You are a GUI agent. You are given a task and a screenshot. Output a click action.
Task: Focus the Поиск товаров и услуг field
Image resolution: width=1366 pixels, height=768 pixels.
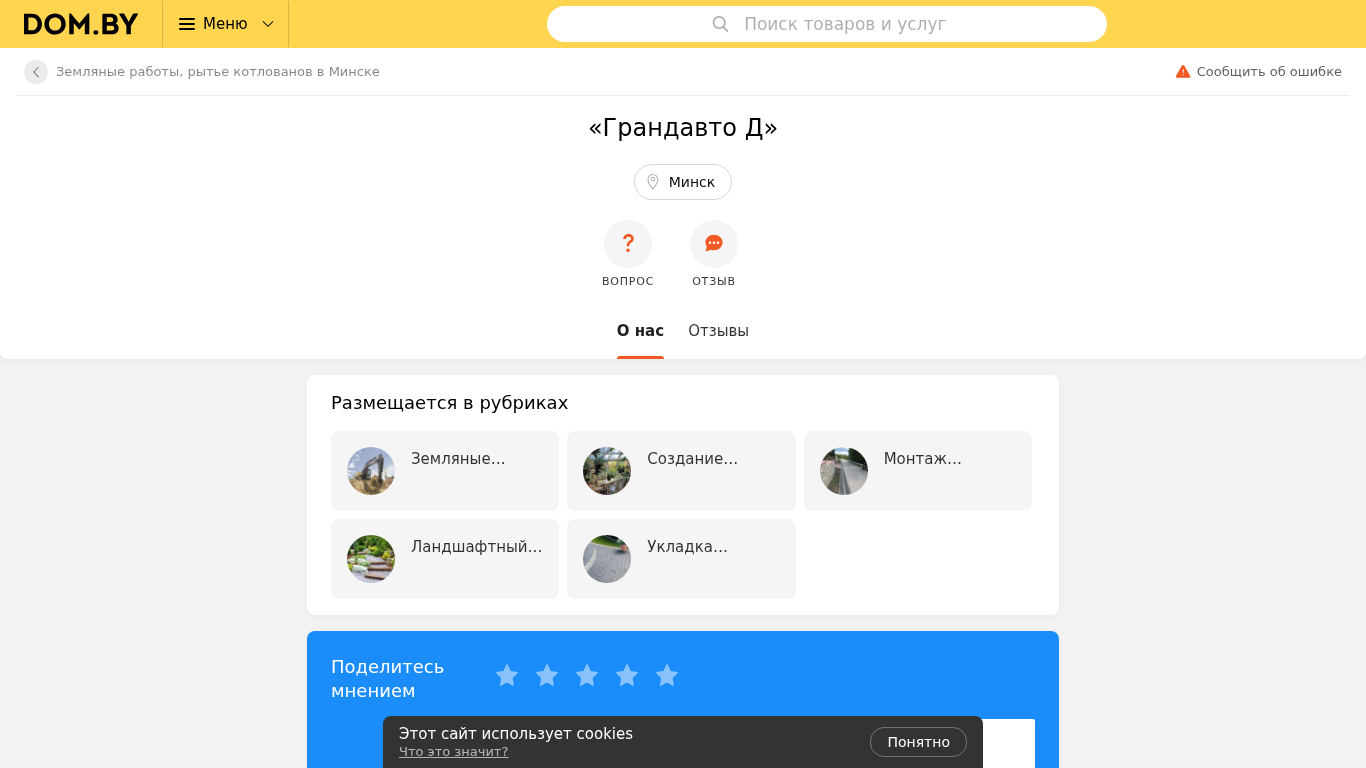[827, 24]
